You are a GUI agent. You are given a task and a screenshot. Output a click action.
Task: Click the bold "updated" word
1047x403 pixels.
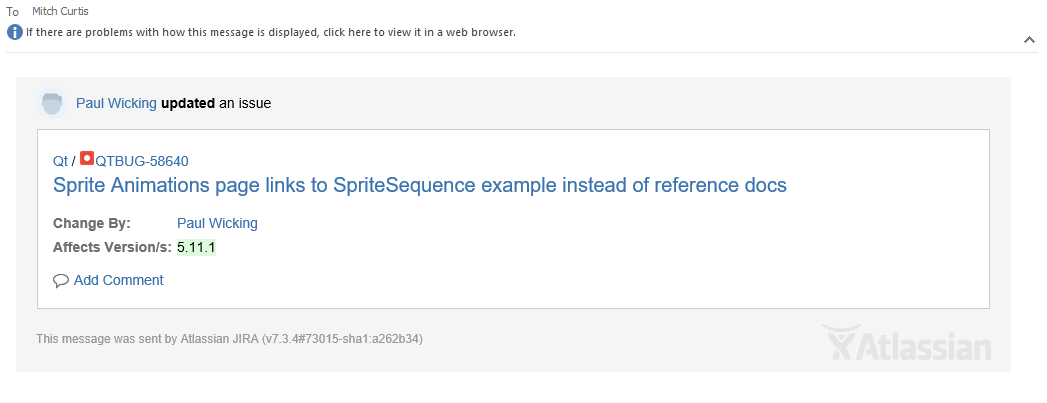click(188, 103)
